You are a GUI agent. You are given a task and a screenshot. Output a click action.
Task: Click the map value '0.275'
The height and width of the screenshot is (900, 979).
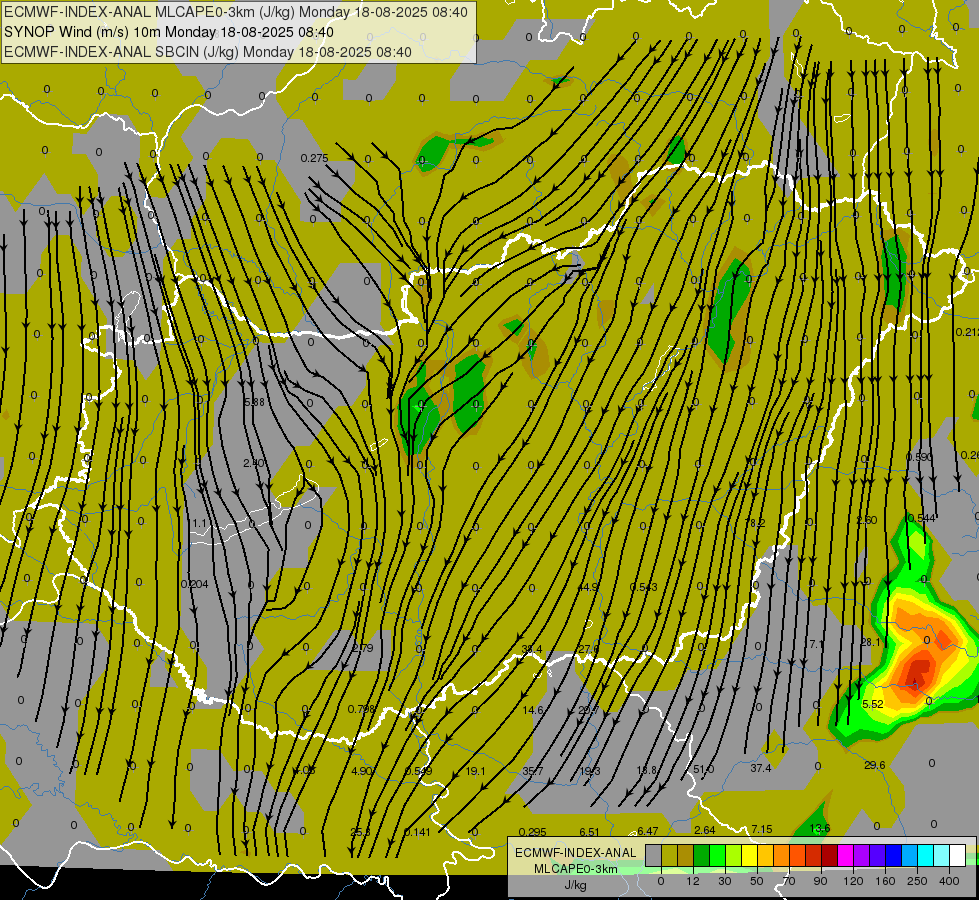coord(314,158)
